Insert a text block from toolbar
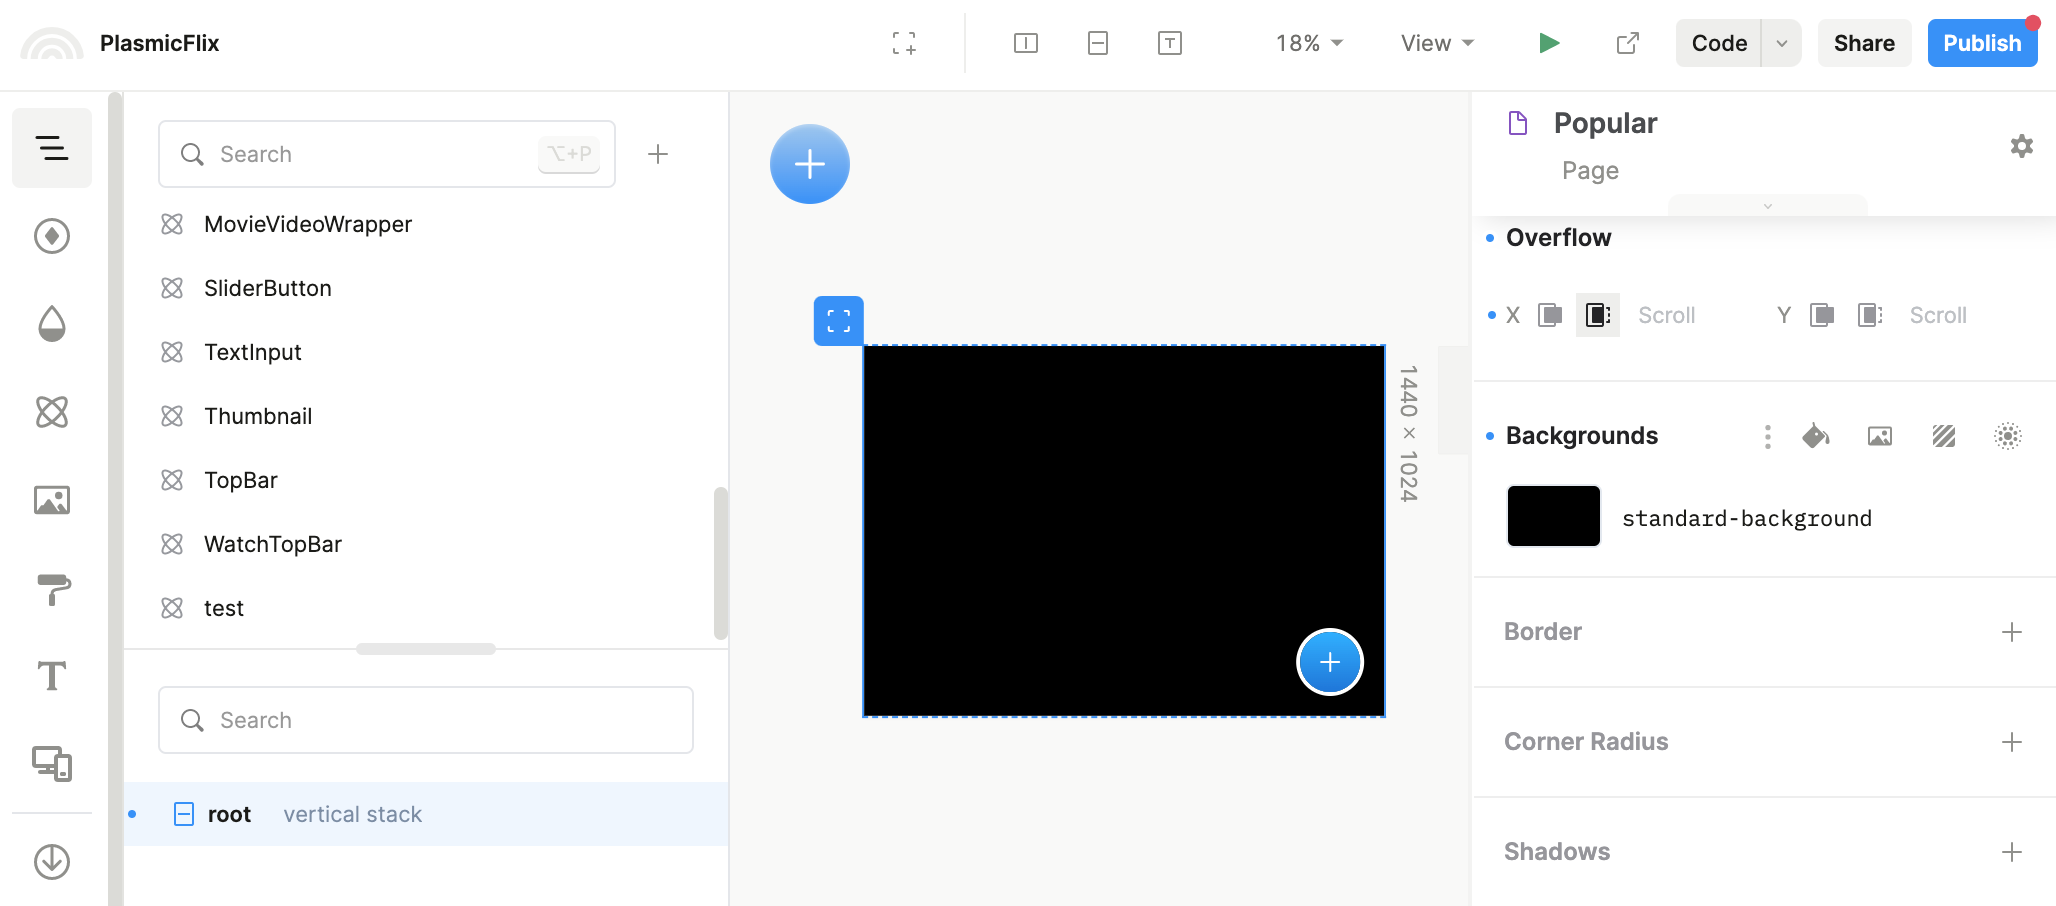Viewport: 2056px width, 906px height. [1170, 43]
